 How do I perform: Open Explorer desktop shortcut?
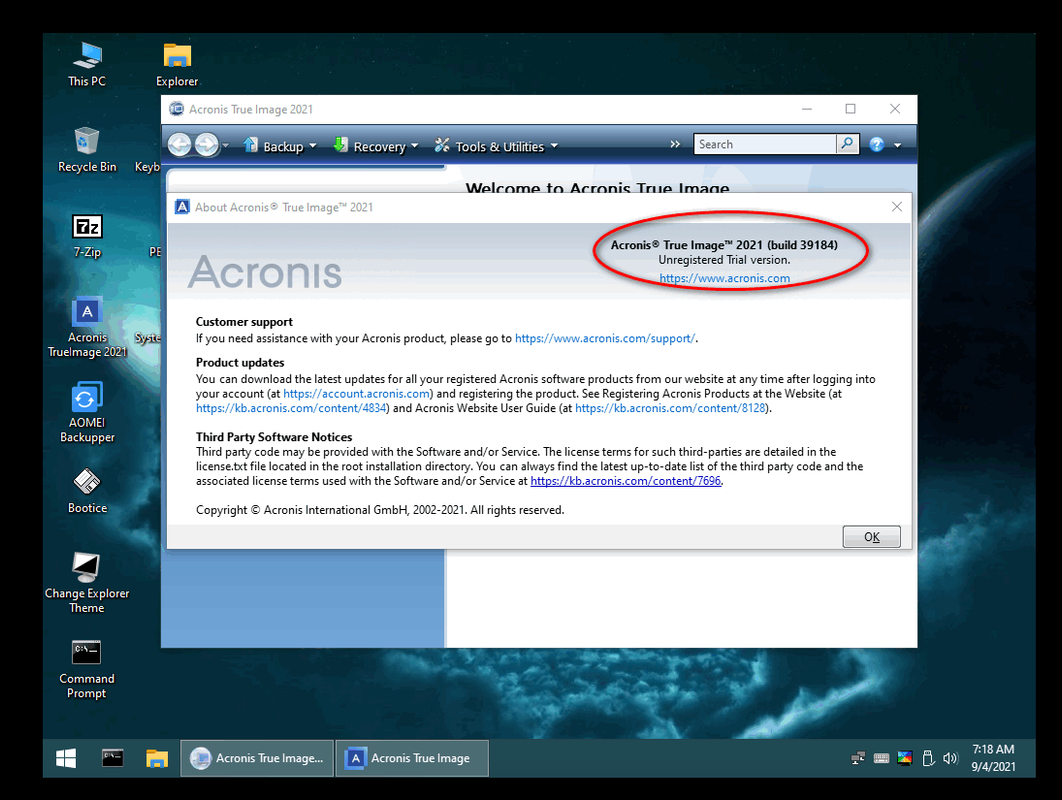coord(177,65)
